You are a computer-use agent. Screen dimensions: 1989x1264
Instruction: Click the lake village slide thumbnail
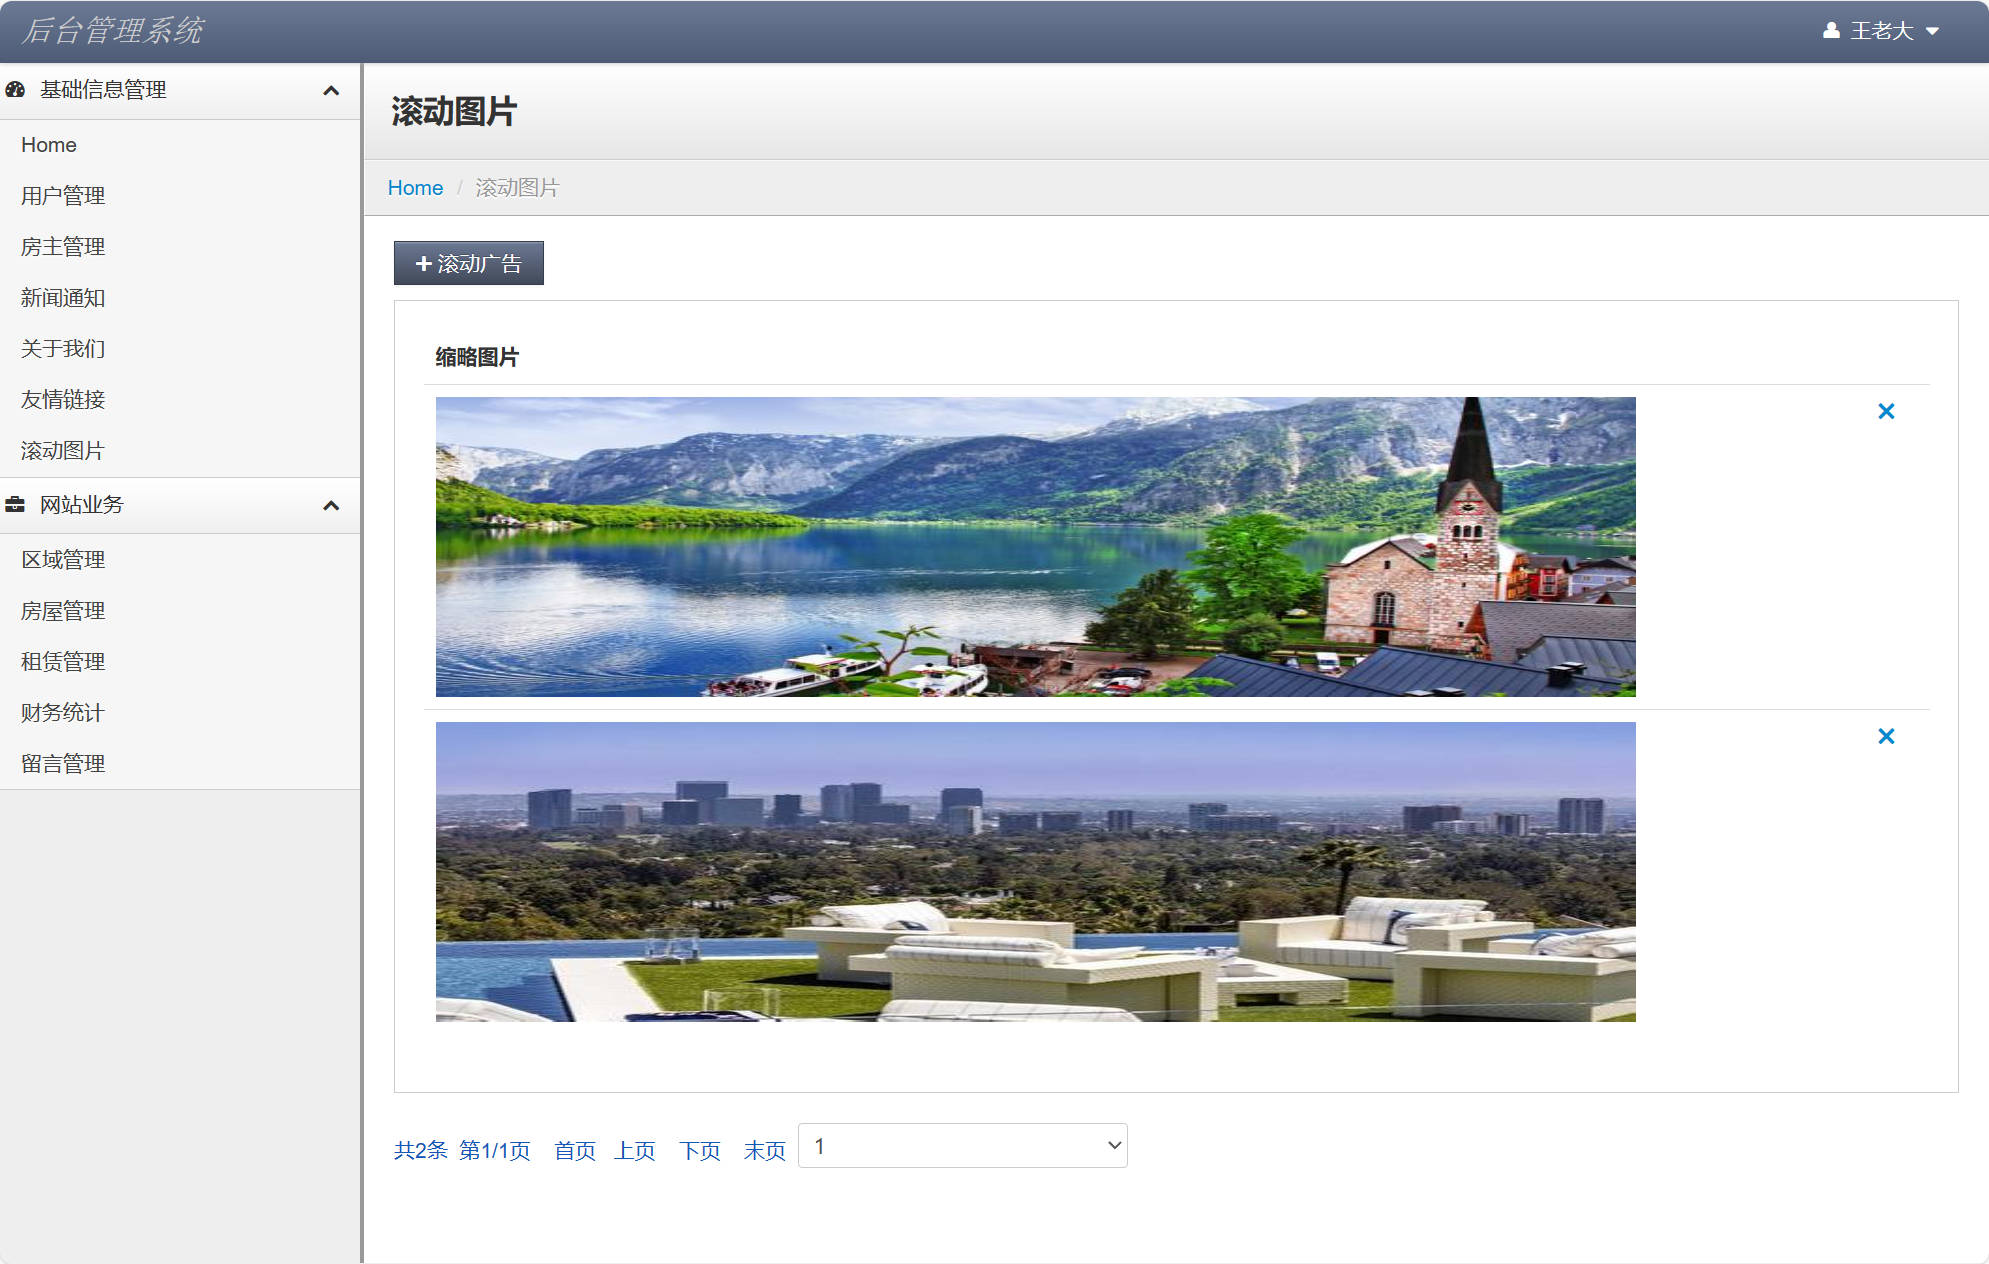click(x=1034, y=546)
